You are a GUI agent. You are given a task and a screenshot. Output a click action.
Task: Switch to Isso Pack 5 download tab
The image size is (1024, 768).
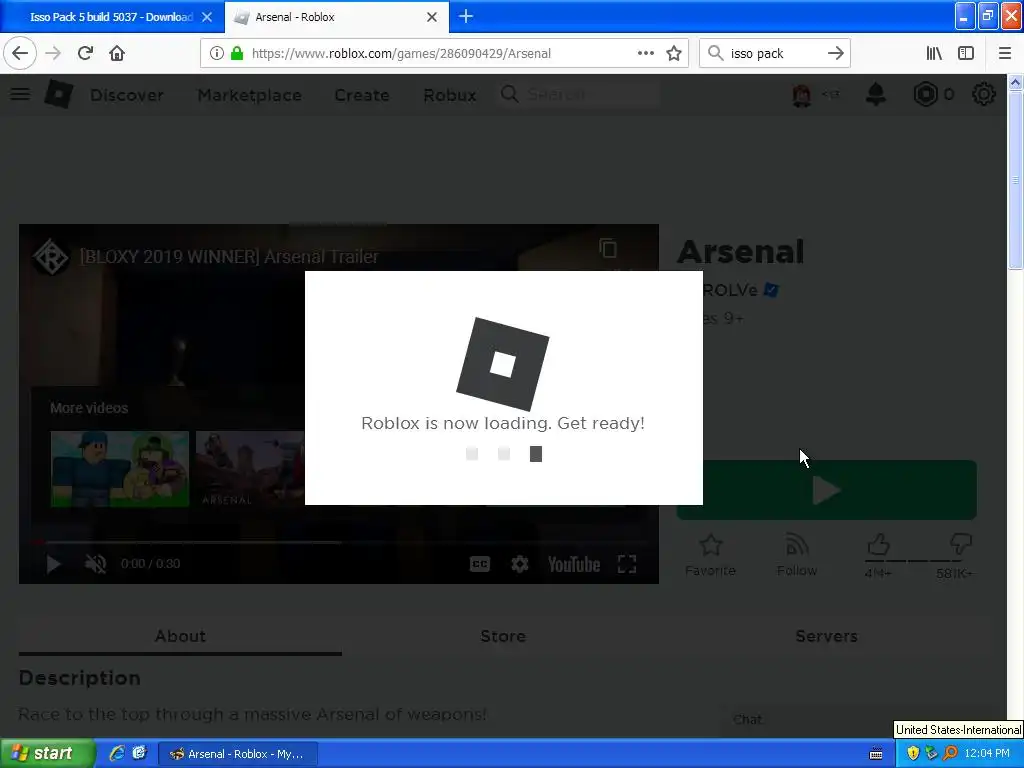(112, 17)
